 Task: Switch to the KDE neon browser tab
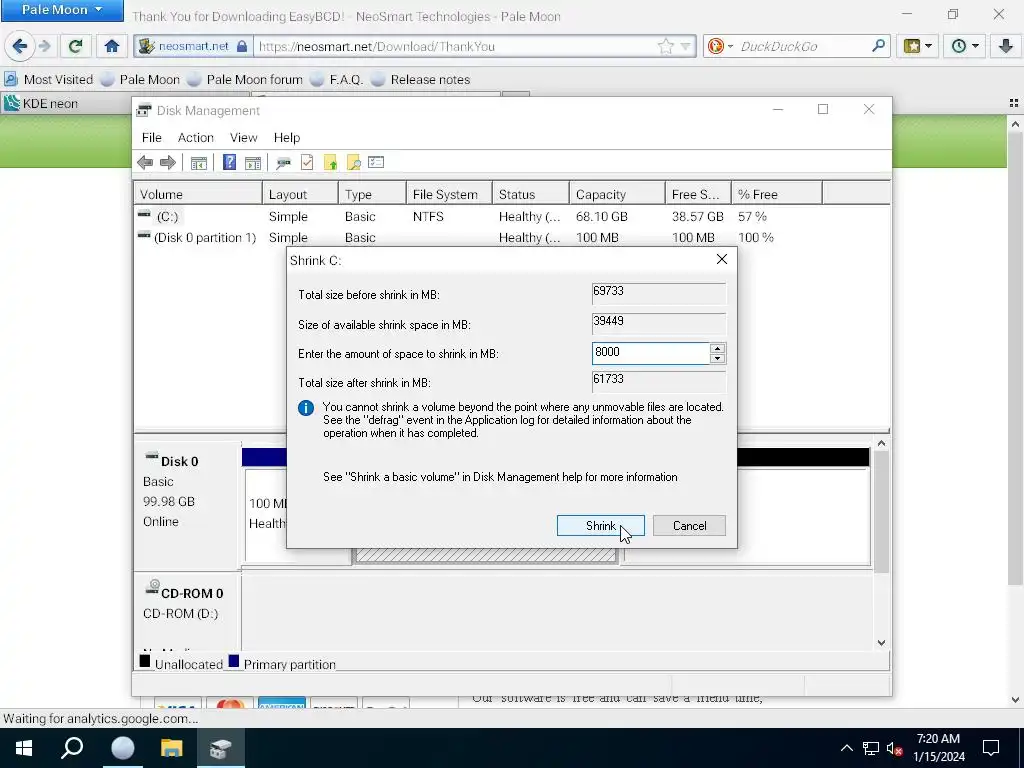click(65, 103)
